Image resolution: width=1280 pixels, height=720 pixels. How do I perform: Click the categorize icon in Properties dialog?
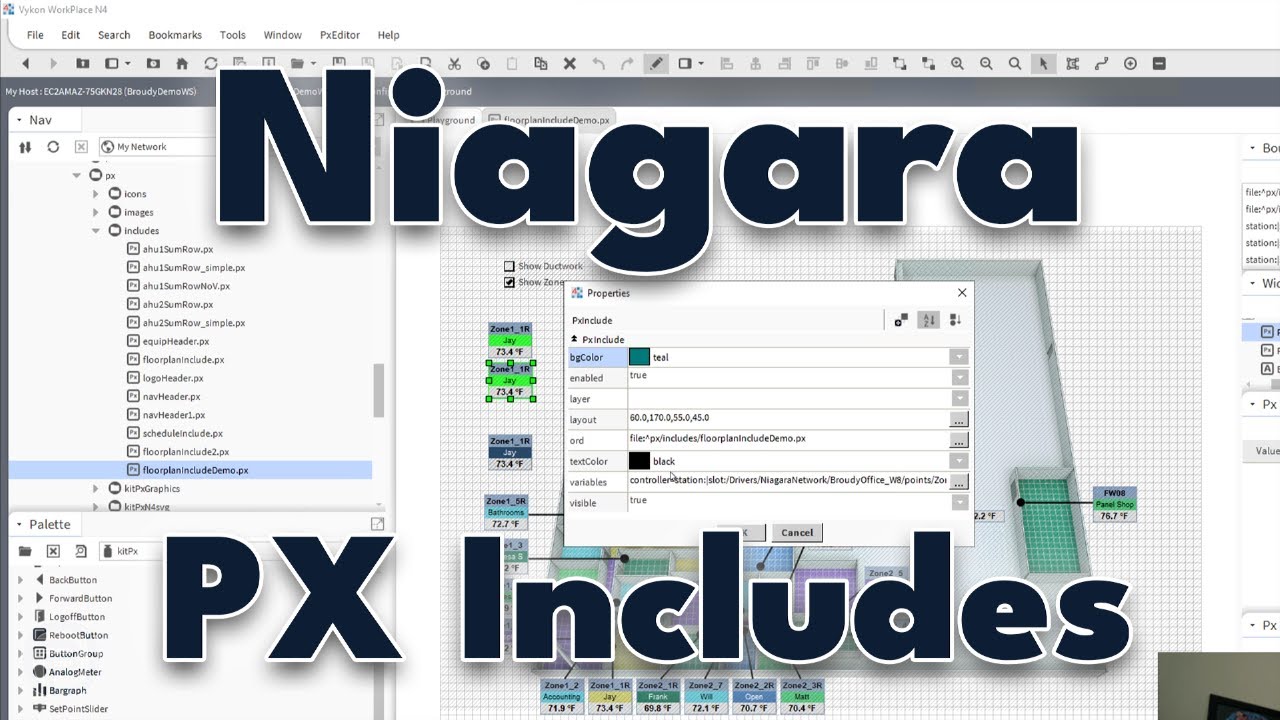901,320
